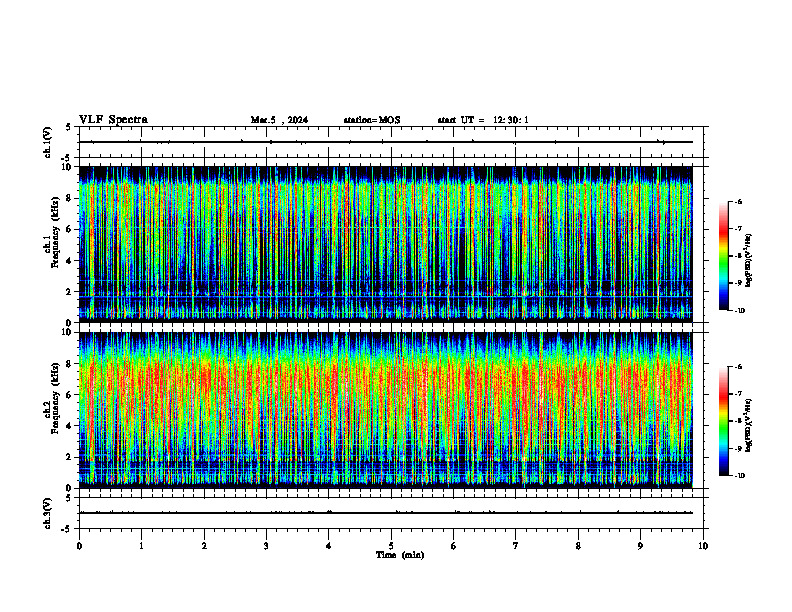Click the ch.2 colorbar log(PSD) unit label
Viewport: 792px width, 612px height.
[x=748, y=426]
